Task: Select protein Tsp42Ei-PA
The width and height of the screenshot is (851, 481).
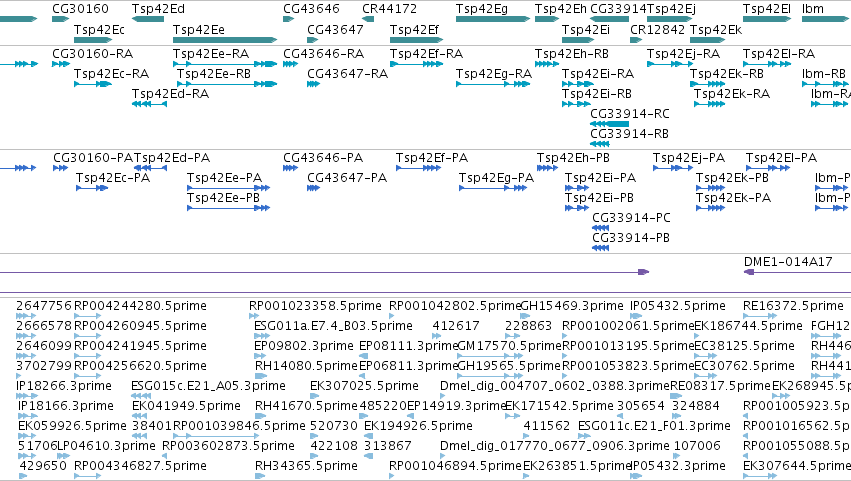Action: [x=600, y=178]
